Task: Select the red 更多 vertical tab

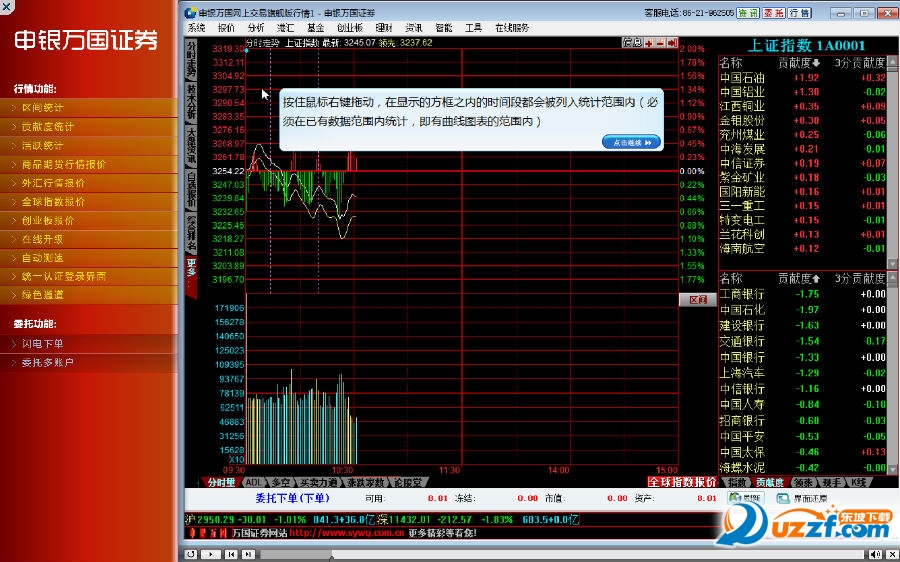Action: click(x=191, y=276)
